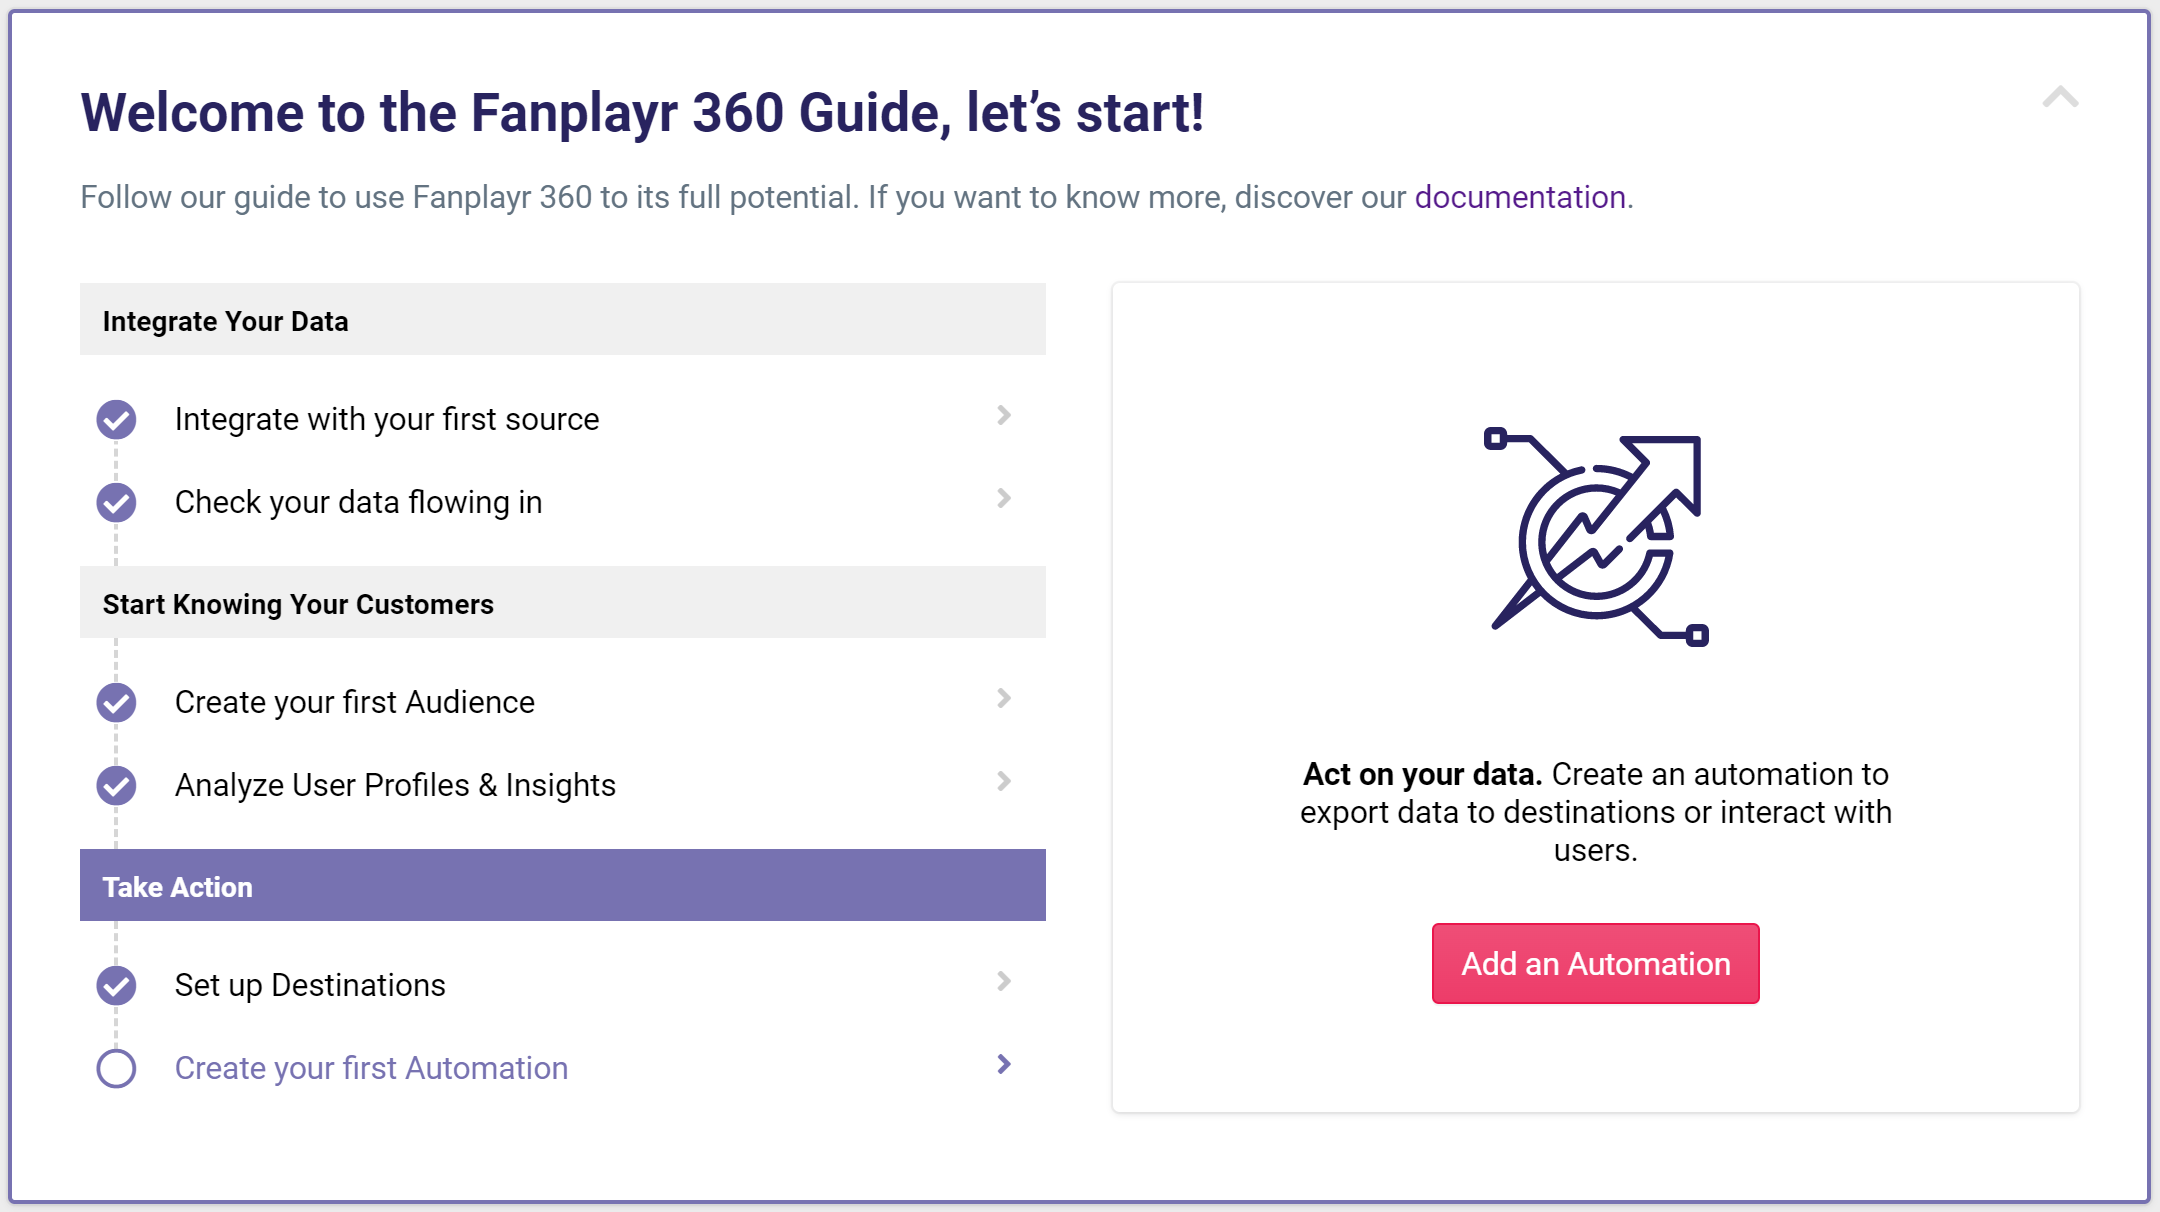Open the documentation link
Screen dimensions: 2160x1212
[x=1520, y=197]
